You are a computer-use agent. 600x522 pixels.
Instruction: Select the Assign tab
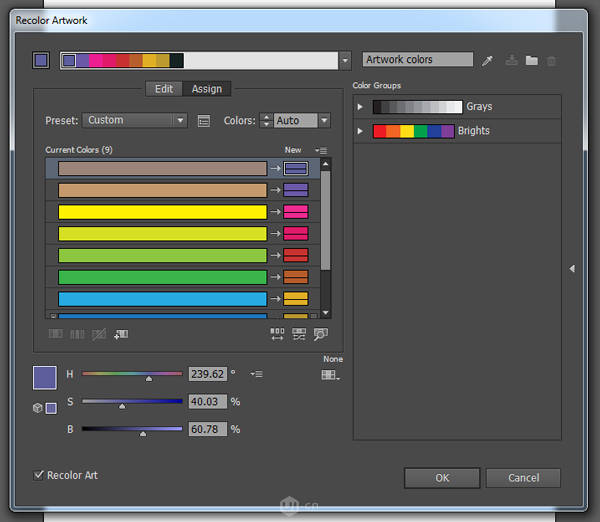pos(207,89)
